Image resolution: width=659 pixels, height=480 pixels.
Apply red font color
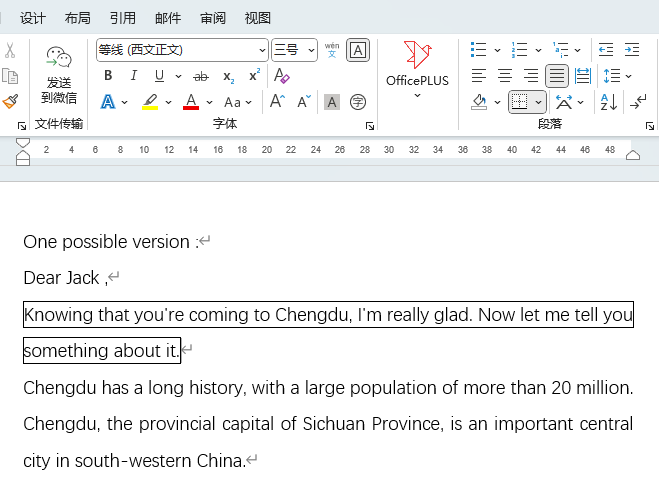pos(191,102)
